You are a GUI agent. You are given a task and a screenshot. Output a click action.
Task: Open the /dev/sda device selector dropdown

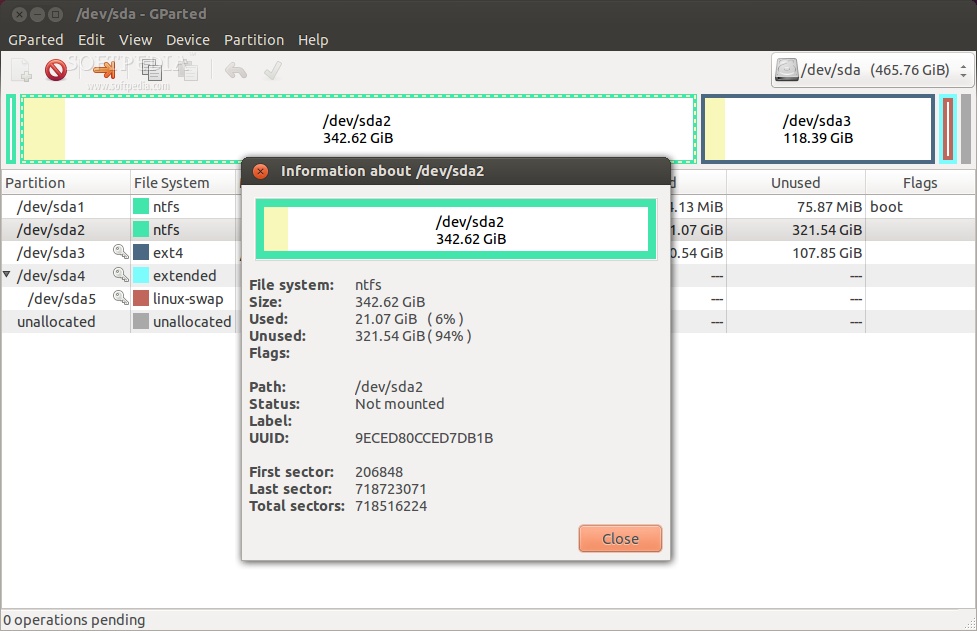[872, 70]
